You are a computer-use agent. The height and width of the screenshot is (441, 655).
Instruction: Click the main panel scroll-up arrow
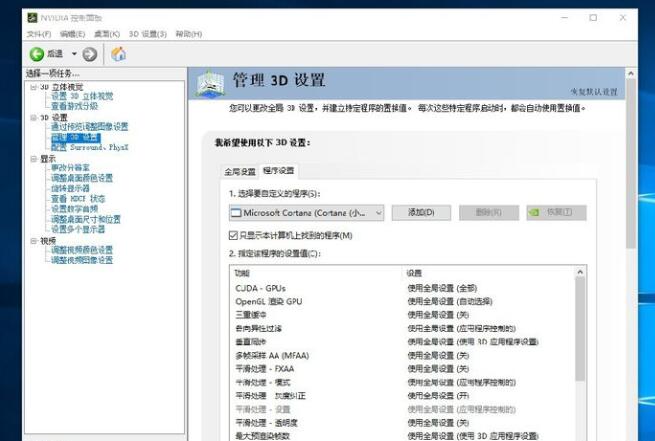[631, 73]
